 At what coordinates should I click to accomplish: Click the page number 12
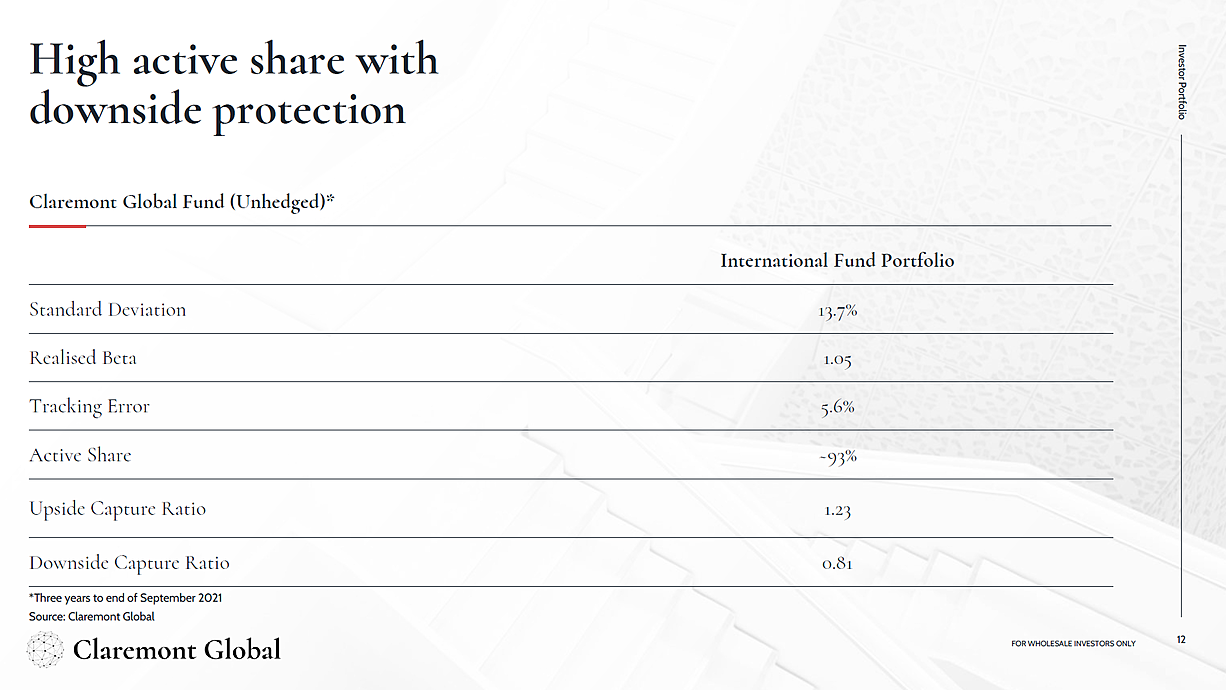tap(1181, 640)
